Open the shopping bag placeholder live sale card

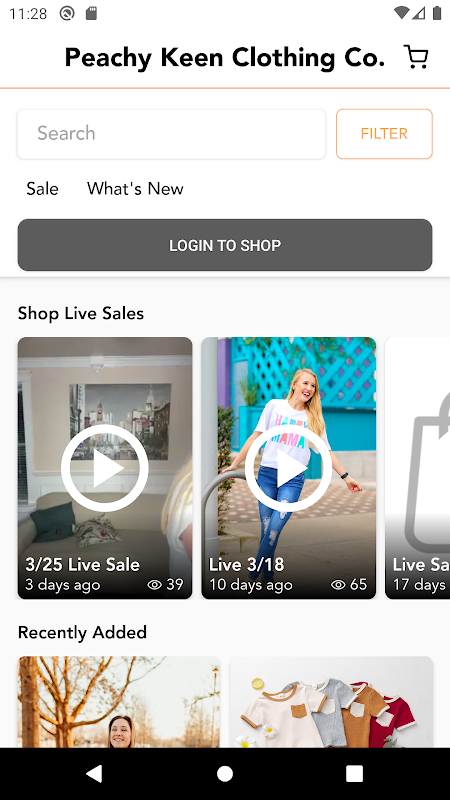coord(417,468)
